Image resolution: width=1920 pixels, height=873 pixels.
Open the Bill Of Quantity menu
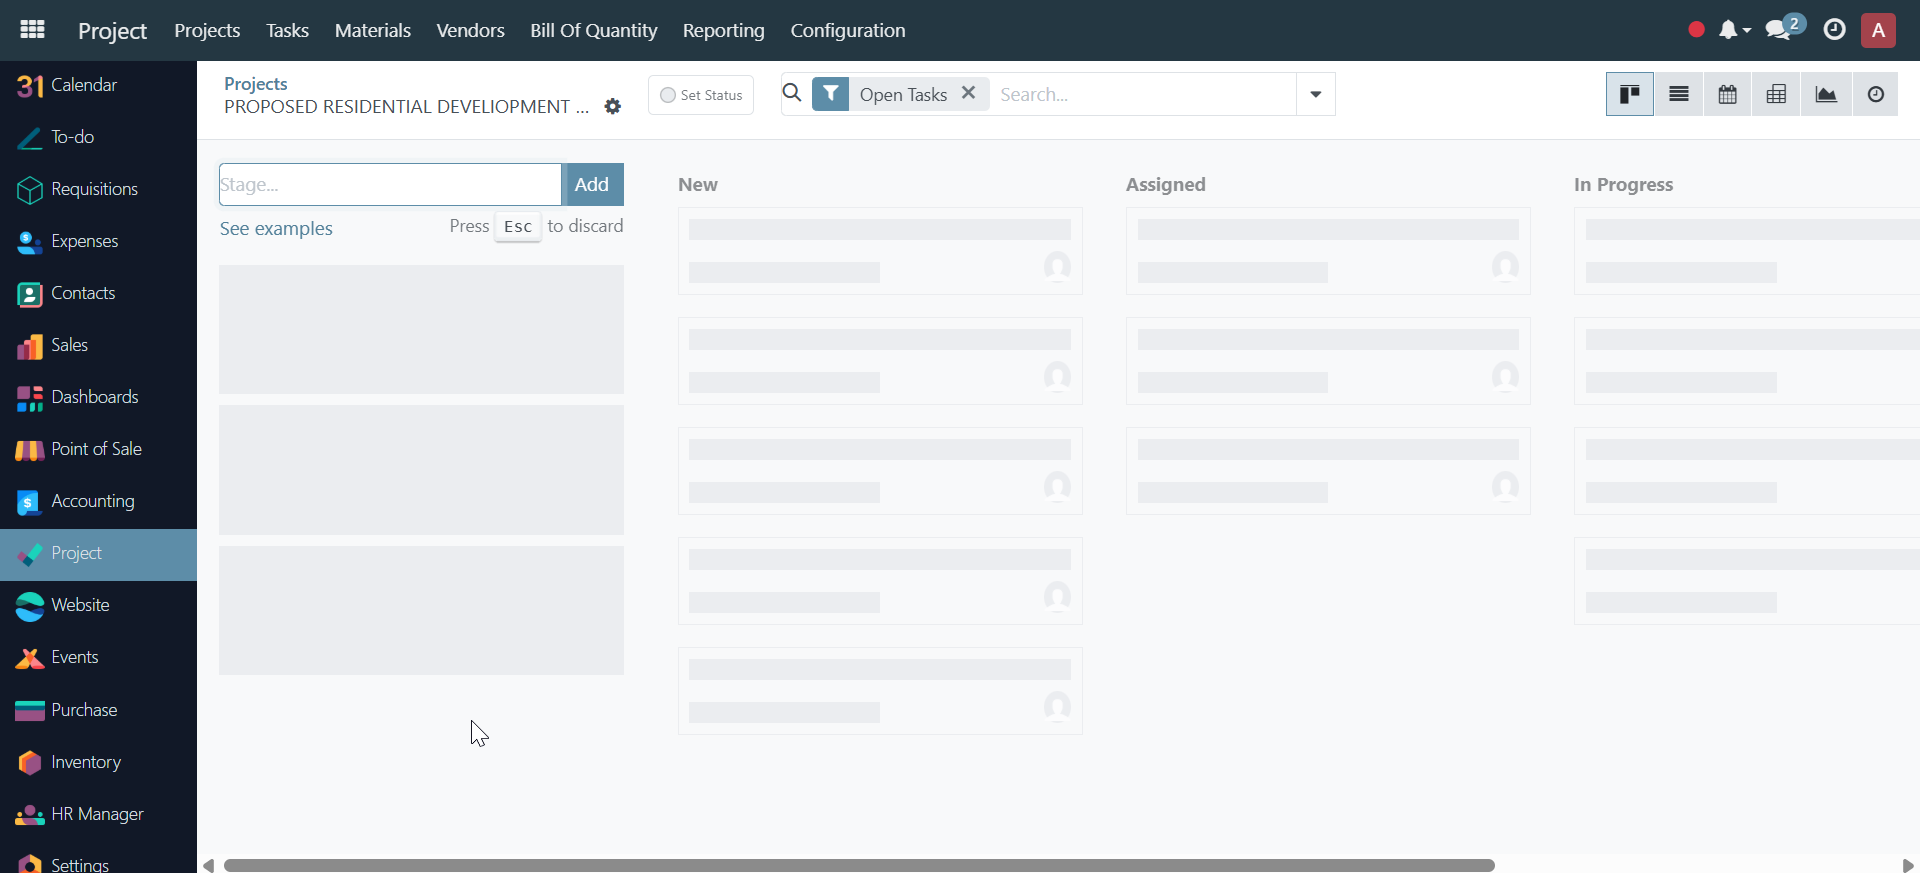[x=593, y=30]
